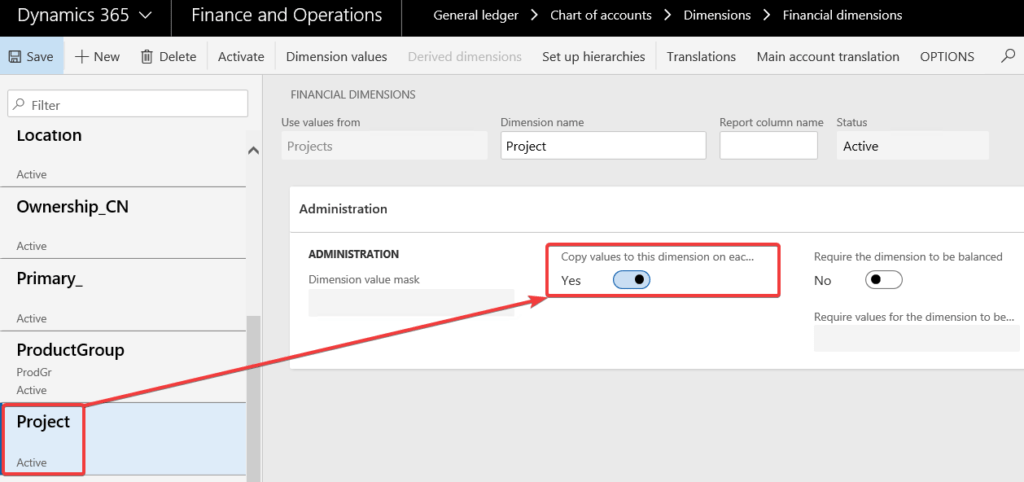Image resolution: width=1024 pixels, height=482 pixels.
Task: Click the list vertical scrollbar thumb
Action: click(x=253, y=398)
